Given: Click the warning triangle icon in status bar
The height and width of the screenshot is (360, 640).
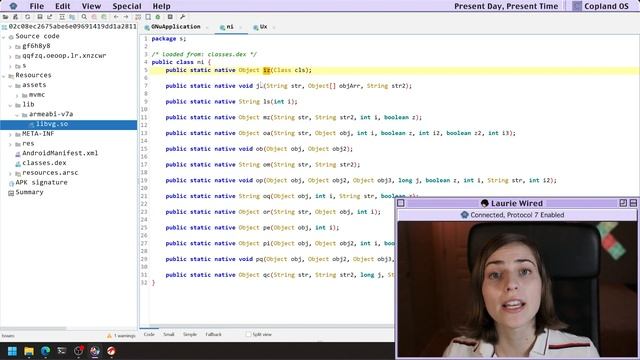Looking at the screenshot, I should tap(109, 336).
